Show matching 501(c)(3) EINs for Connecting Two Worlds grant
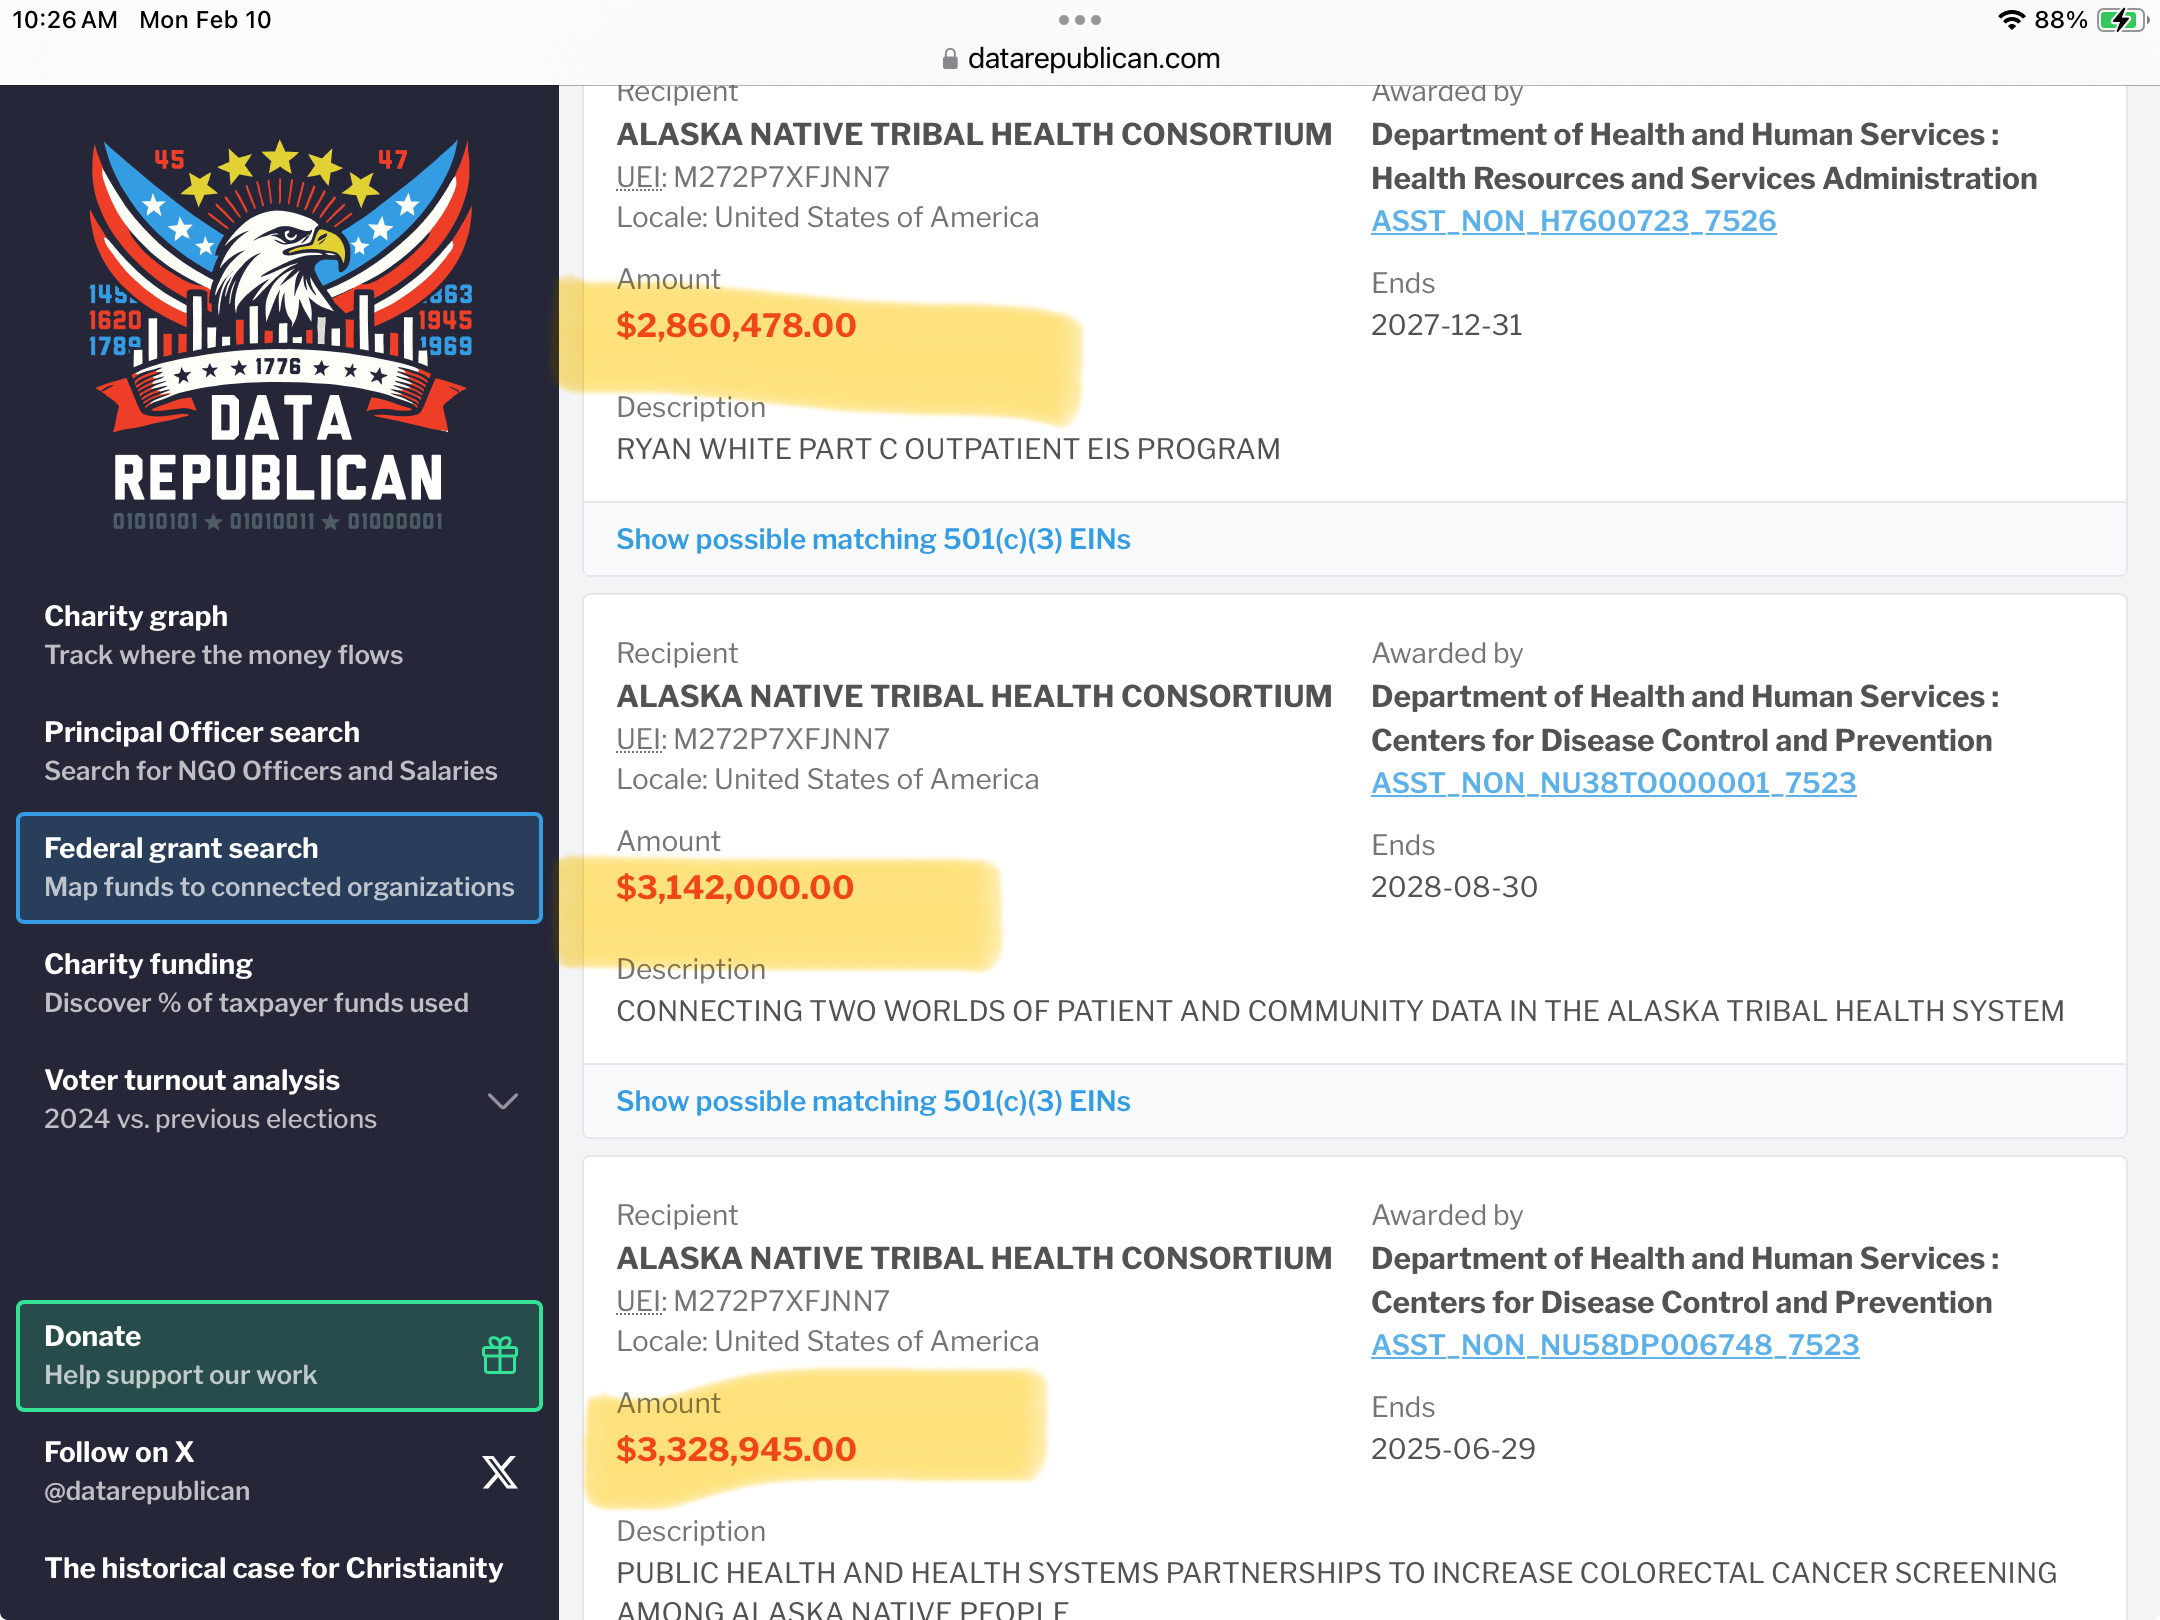Viewport: 2160px width, 1620px height. point(873,1101)
